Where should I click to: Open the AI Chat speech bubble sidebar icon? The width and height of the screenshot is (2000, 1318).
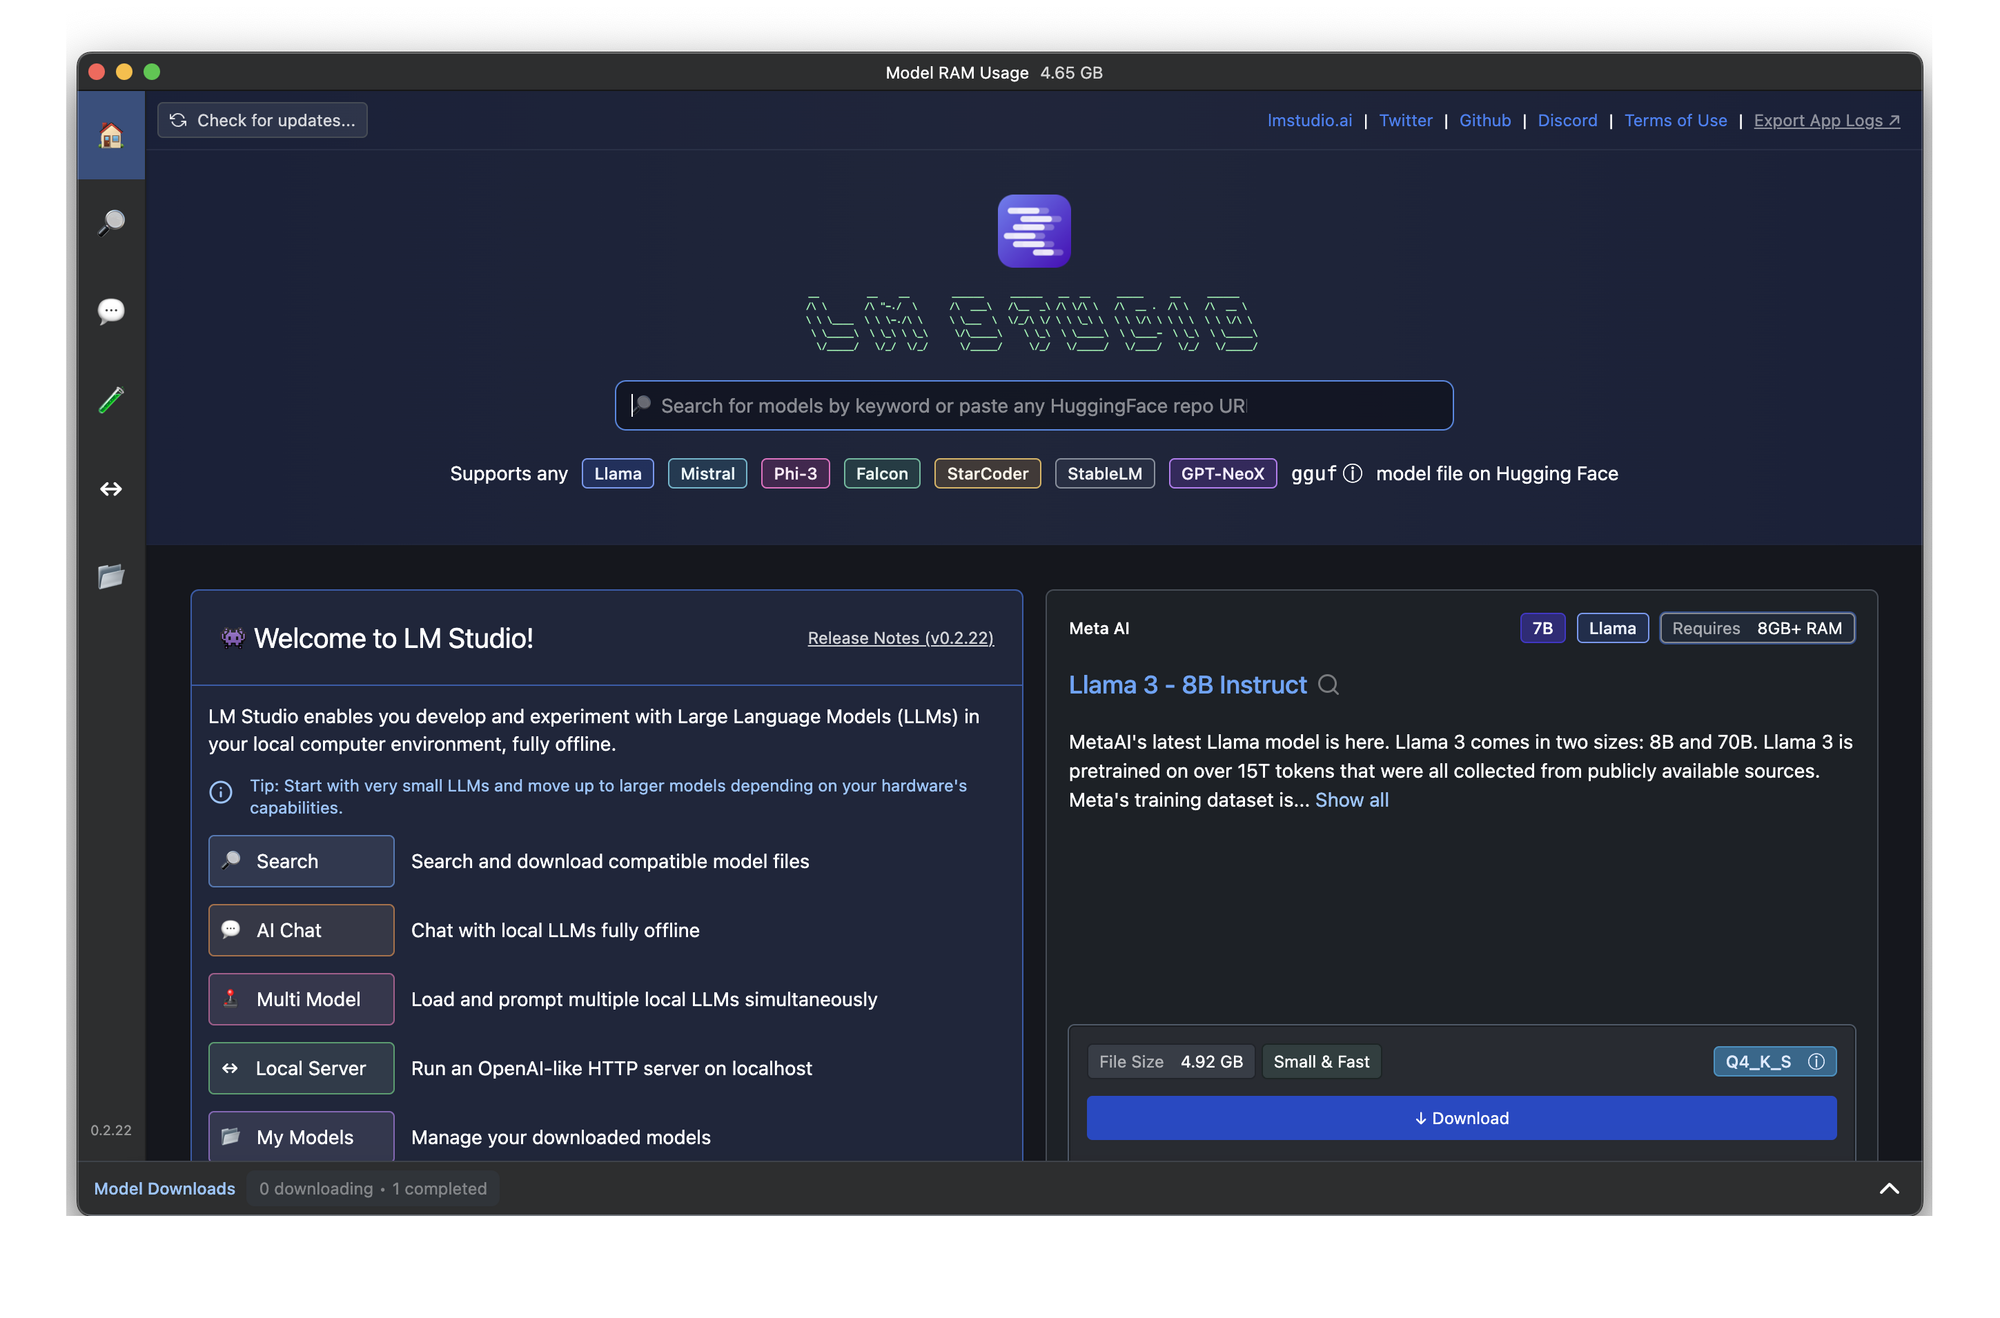coord(111,311)
